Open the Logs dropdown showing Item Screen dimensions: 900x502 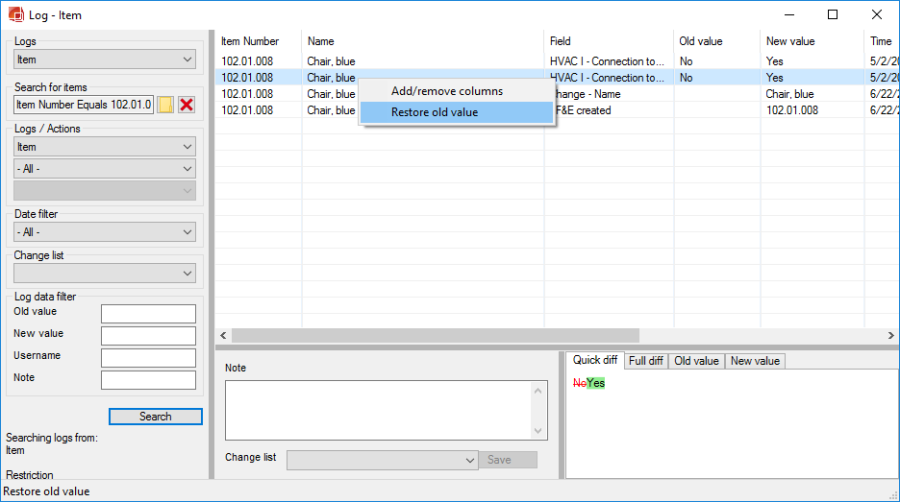click(x=104, y=60)
